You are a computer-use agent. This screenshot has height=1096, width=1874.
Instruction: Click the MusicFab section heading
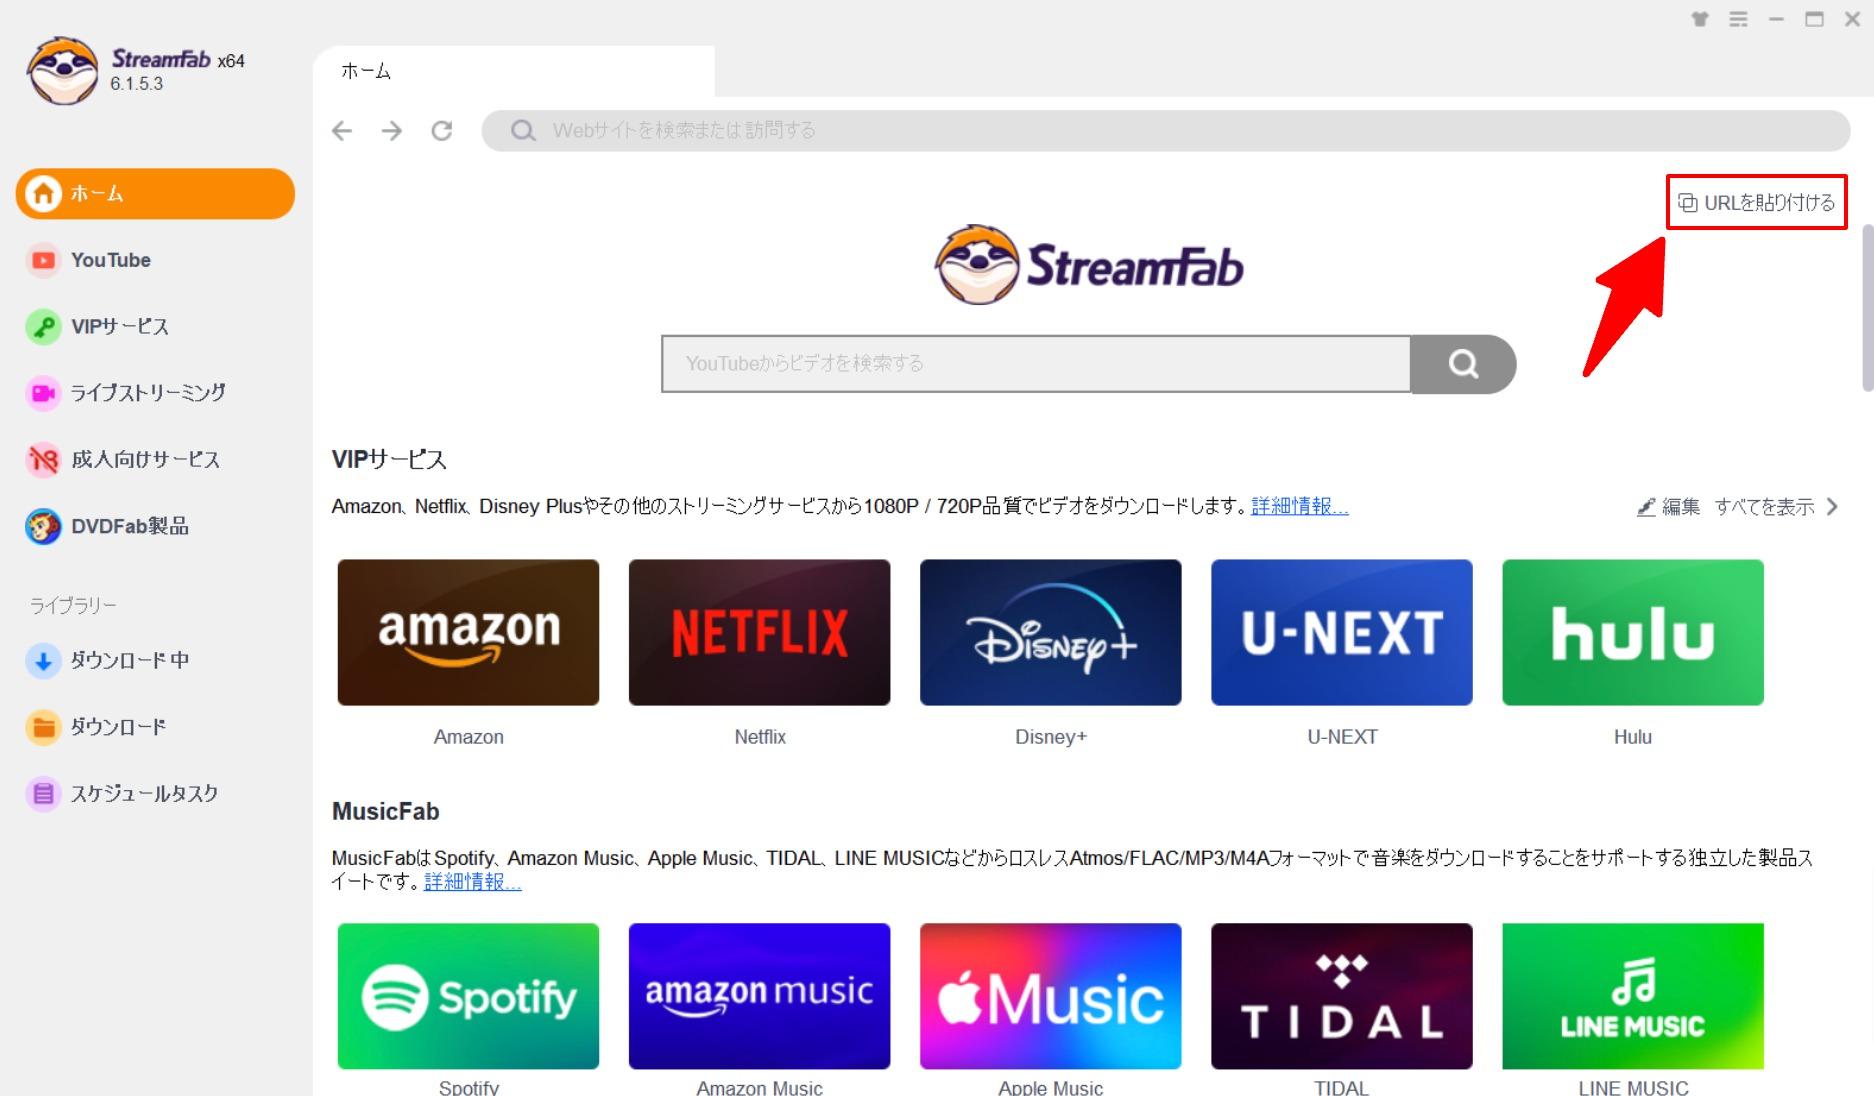(x=385, y=811)
